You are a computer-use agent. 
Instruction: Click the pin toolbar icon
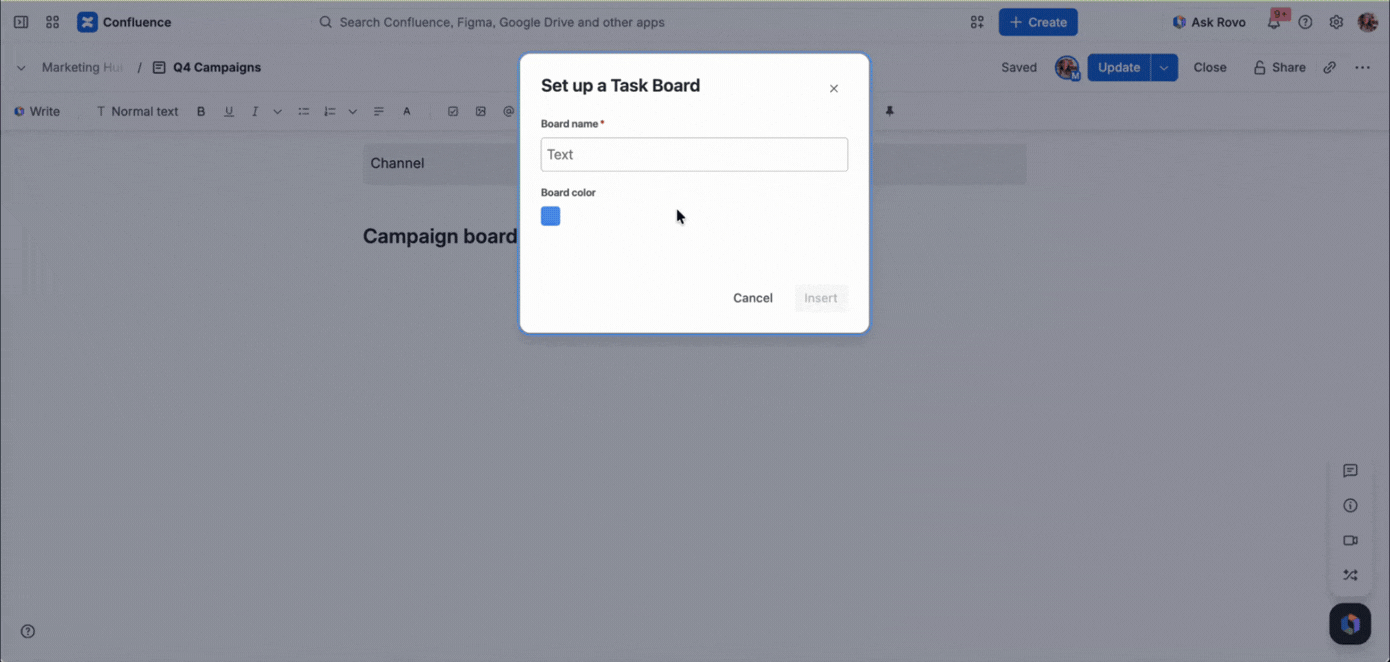[889, 111]
